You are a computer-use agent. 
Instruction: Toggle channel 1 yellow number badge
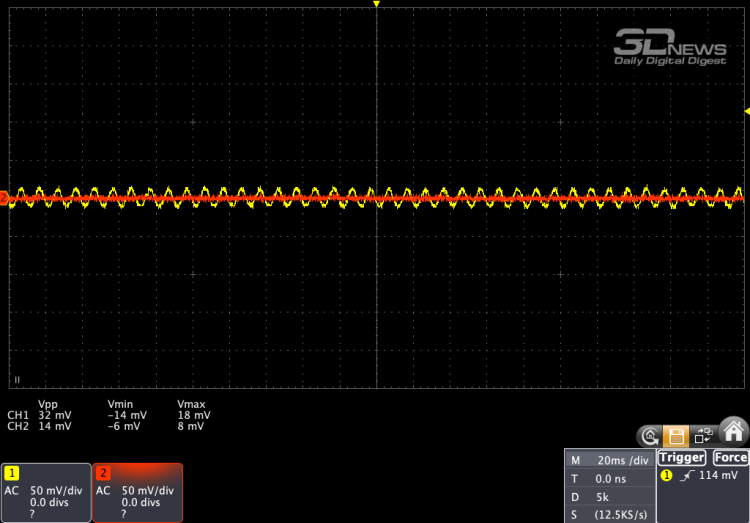coord(12,473)
